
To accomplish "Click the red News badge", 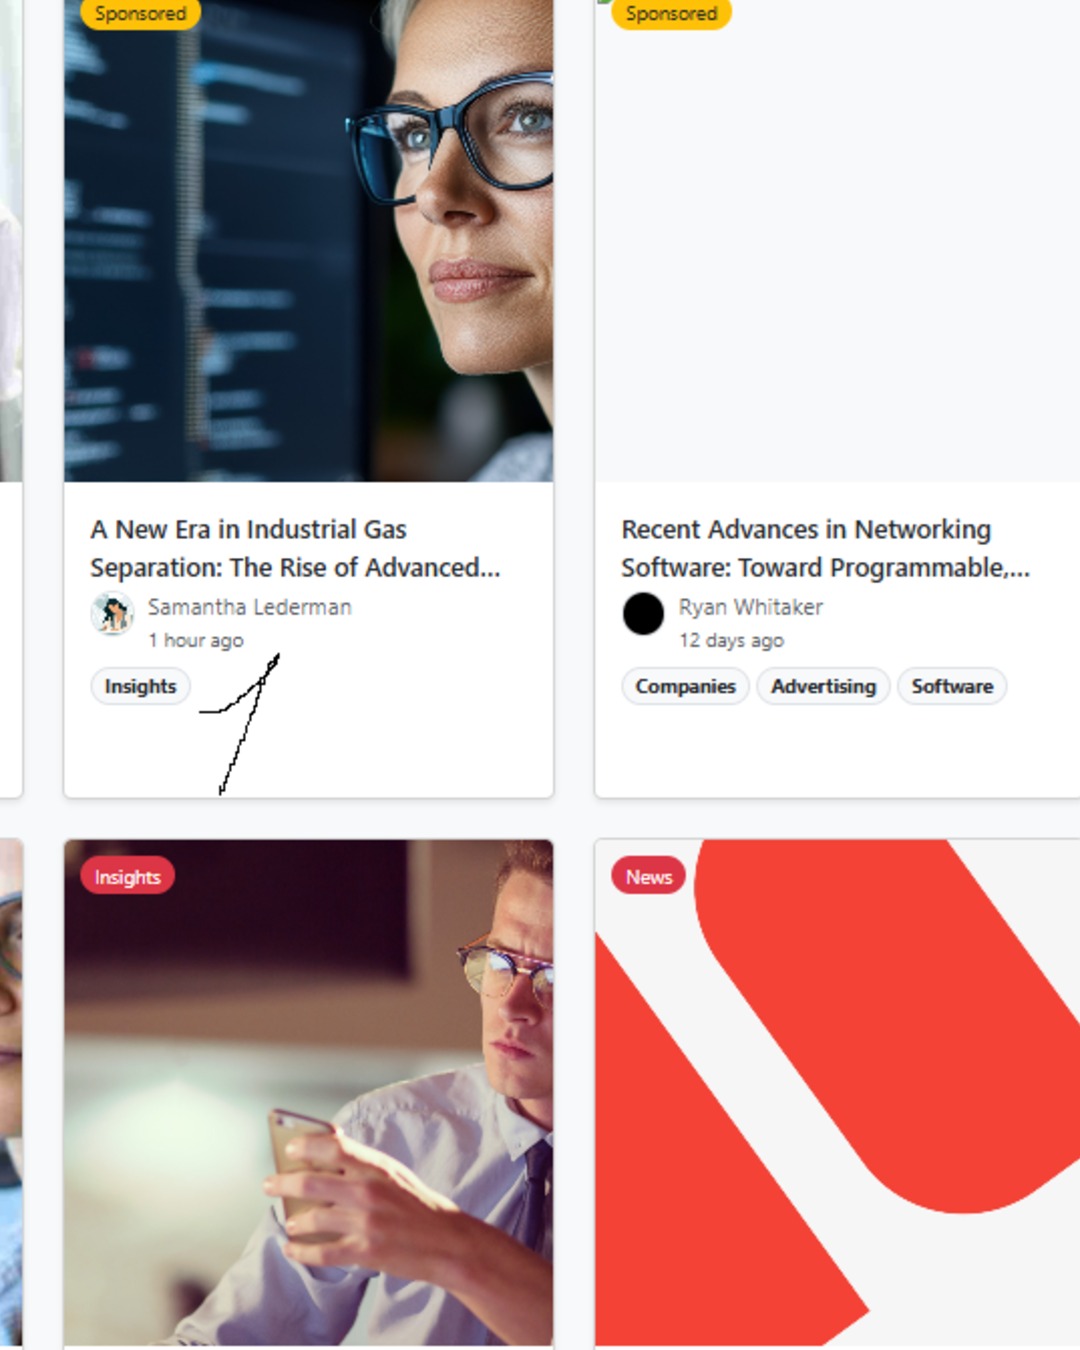I will (648, 876).
